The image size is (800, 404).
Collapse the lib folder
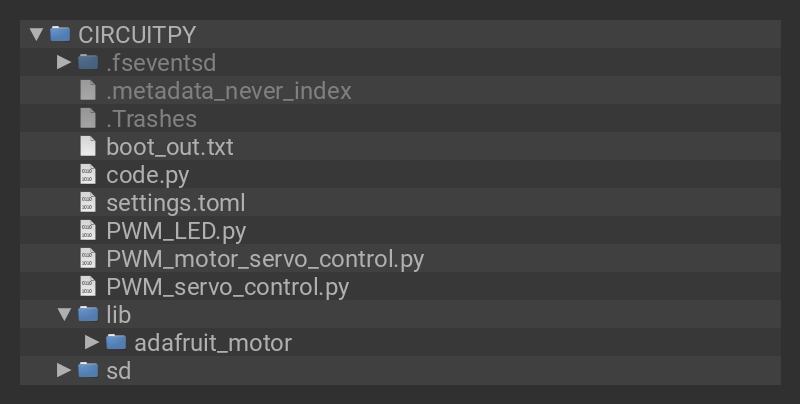coord(64,314)
